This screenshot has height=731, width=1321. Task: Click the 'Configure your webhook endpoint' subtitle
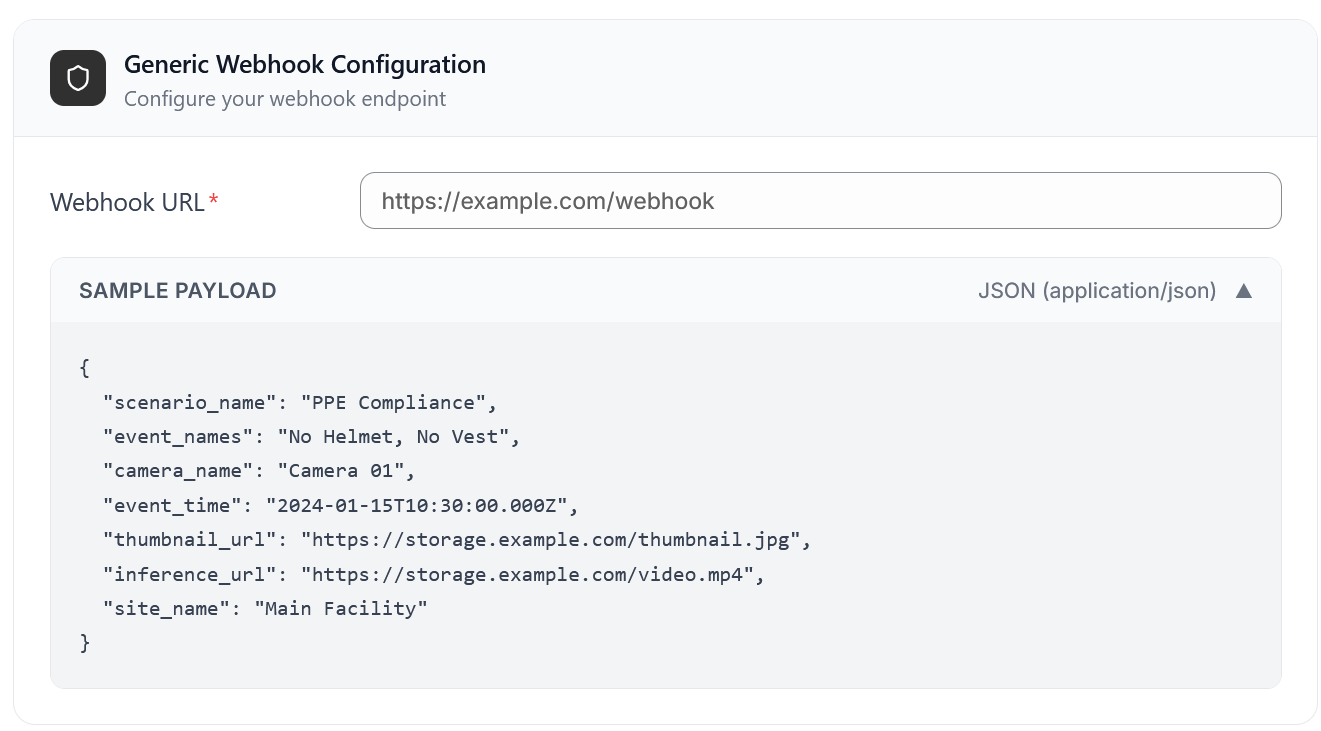click(x=285, y=99)
